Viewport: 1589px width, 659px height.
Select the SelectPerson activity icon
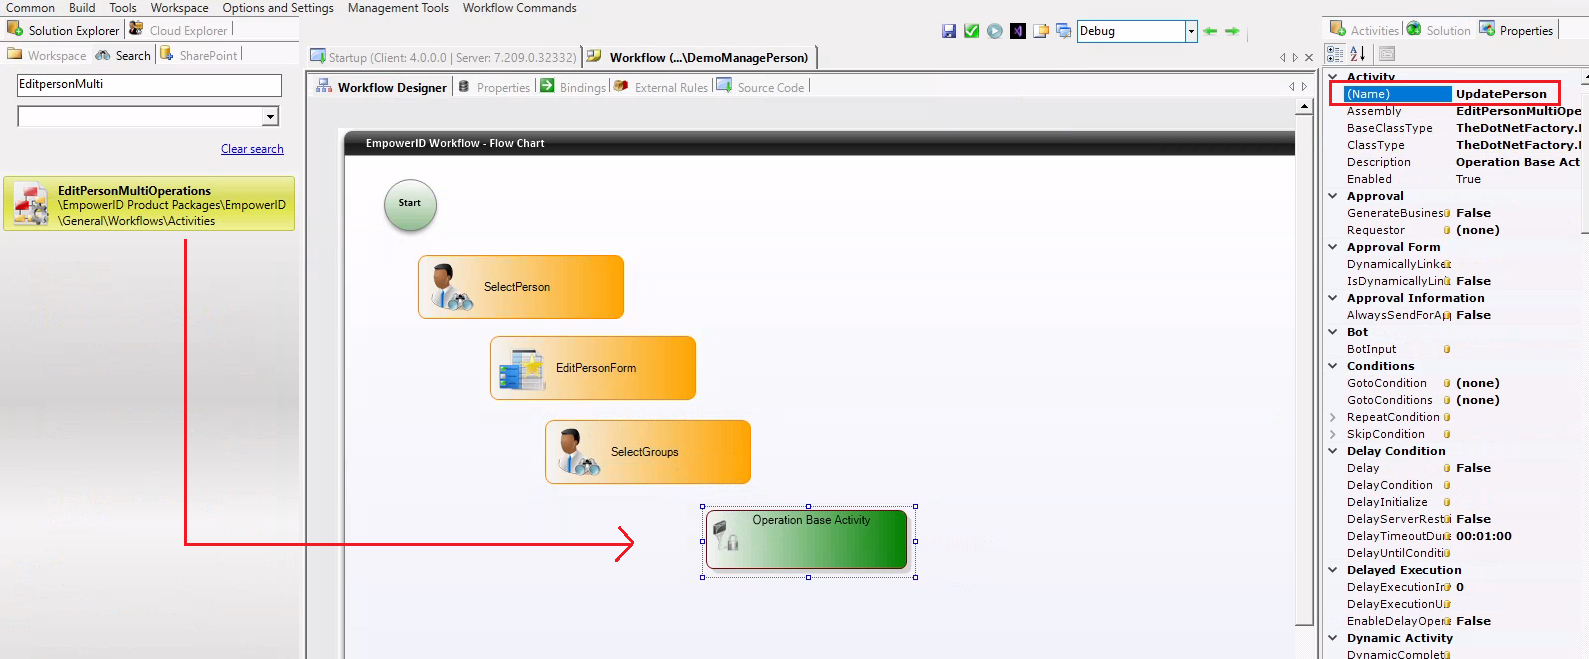pyautogui.click(x=451, y=287)
